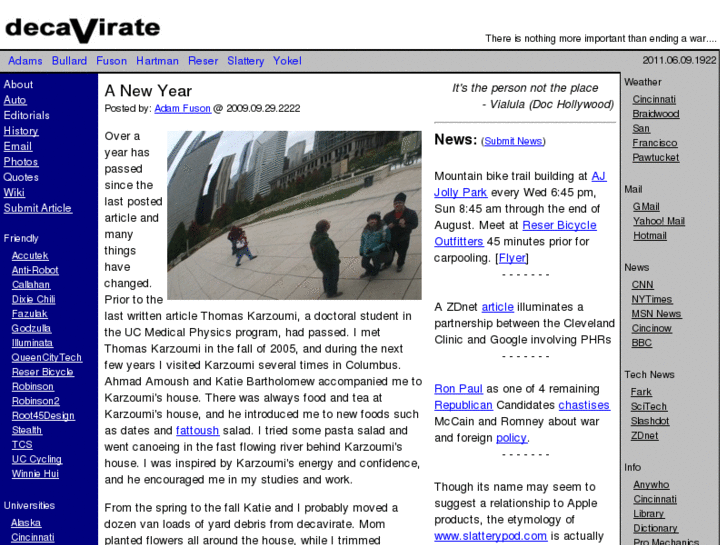Viewport: 727px width, 545px height.
Task: Open the Hartman author tab
Action: [x=157, y=61]
